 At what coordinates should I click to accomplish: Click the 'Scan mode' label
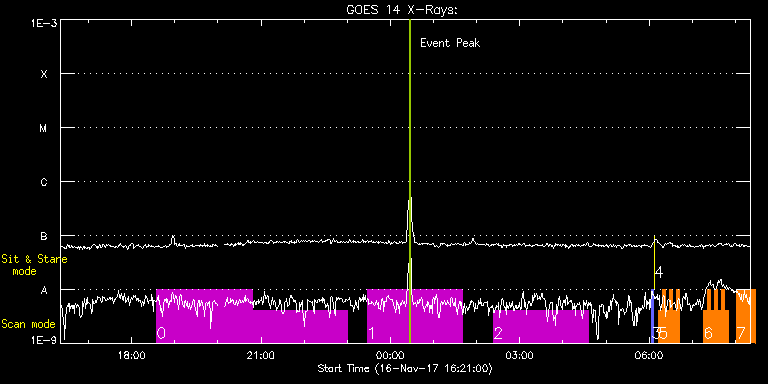coord(28,324)
